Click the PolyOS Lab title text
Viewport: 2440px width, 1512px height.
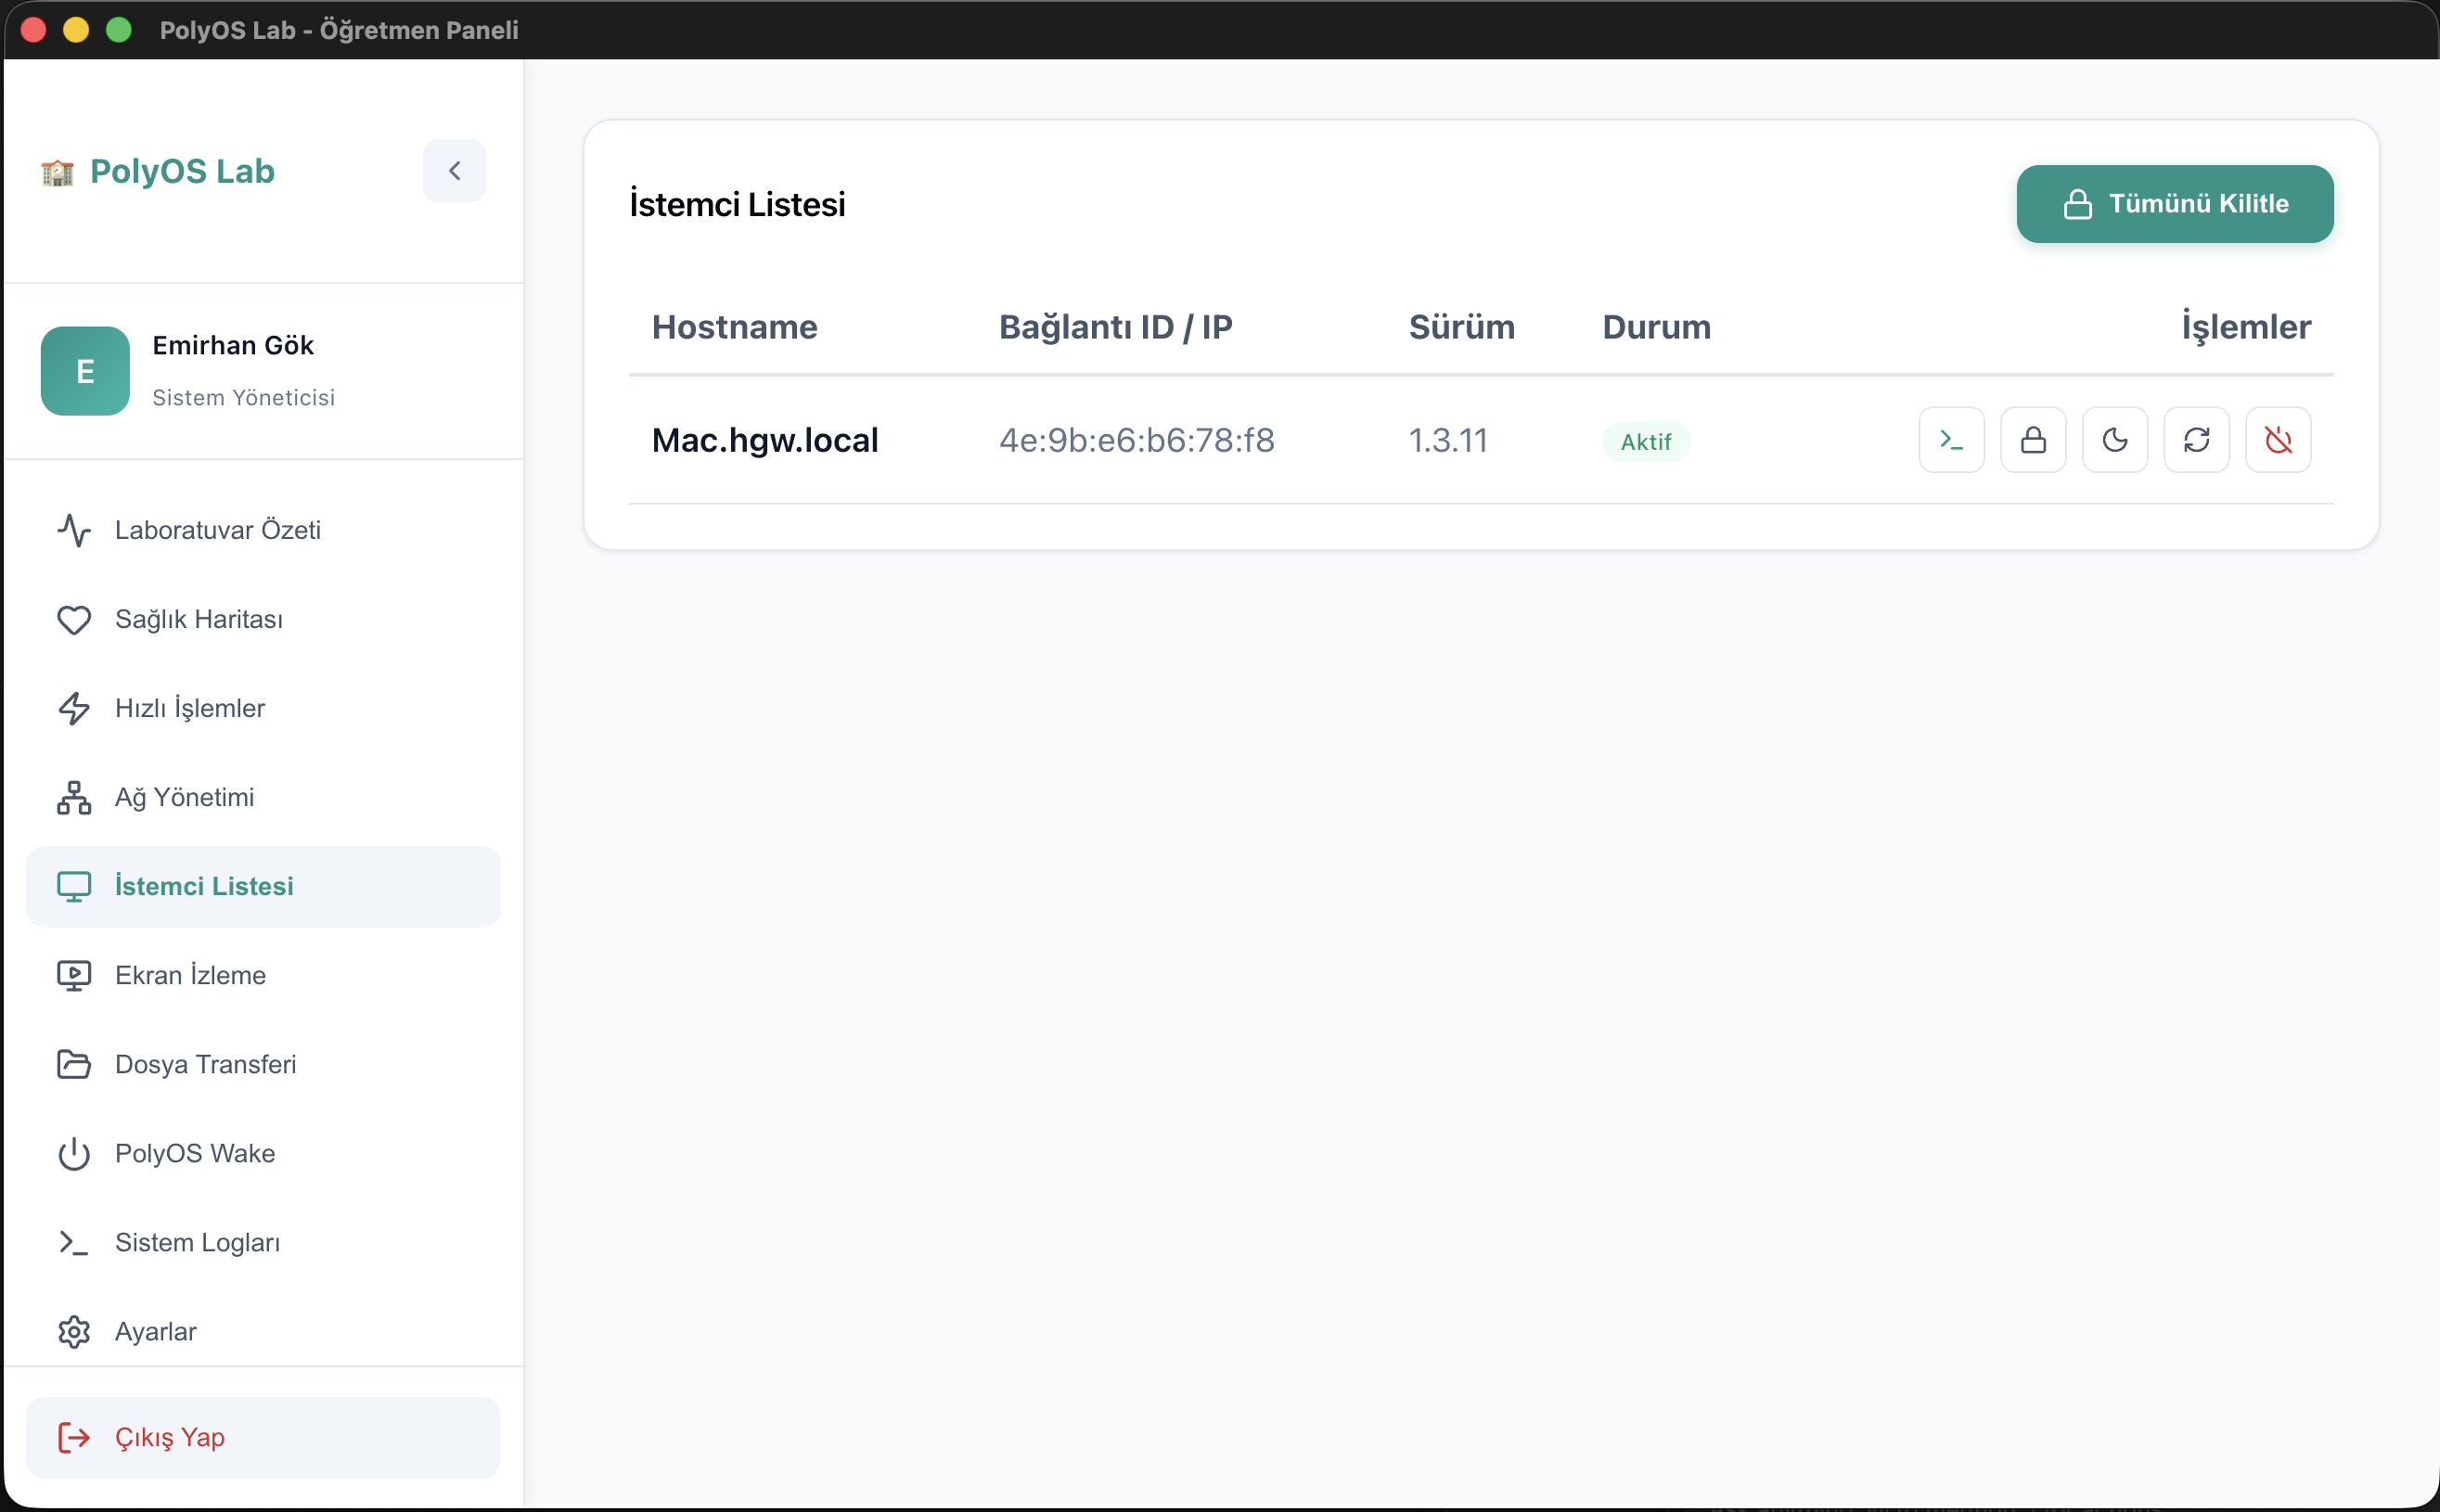pyautogui.click(x=182, y=171)
